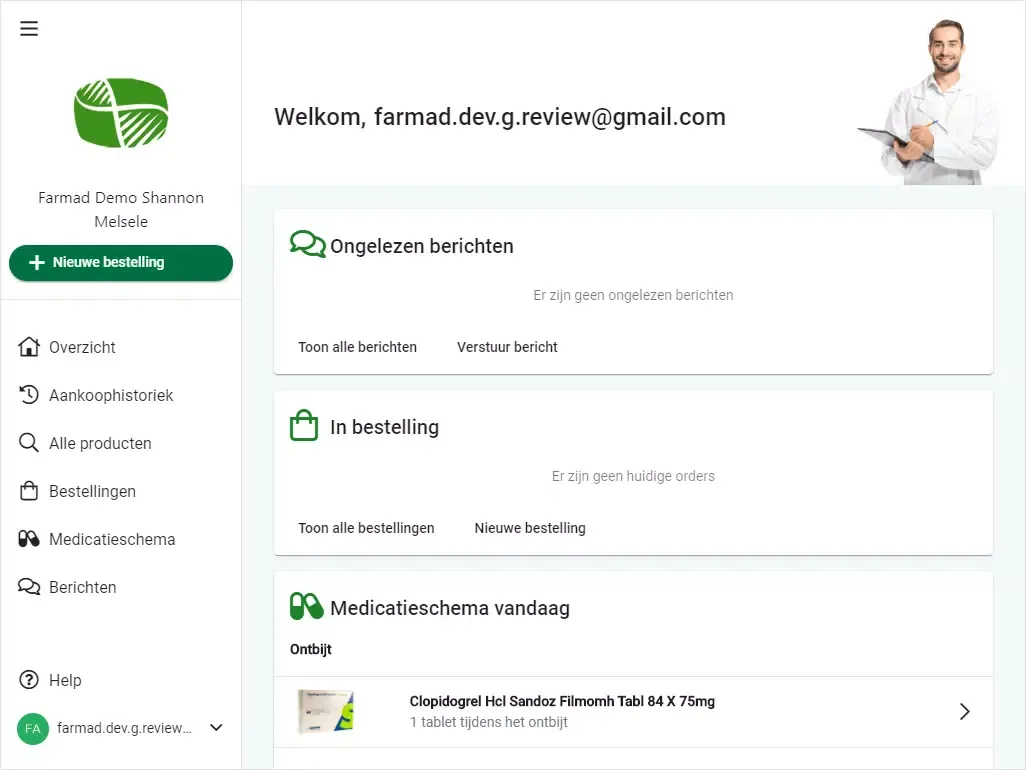1026x770 pixels.
Task: Open the hamburger menu icon
Action: [29, 29]
